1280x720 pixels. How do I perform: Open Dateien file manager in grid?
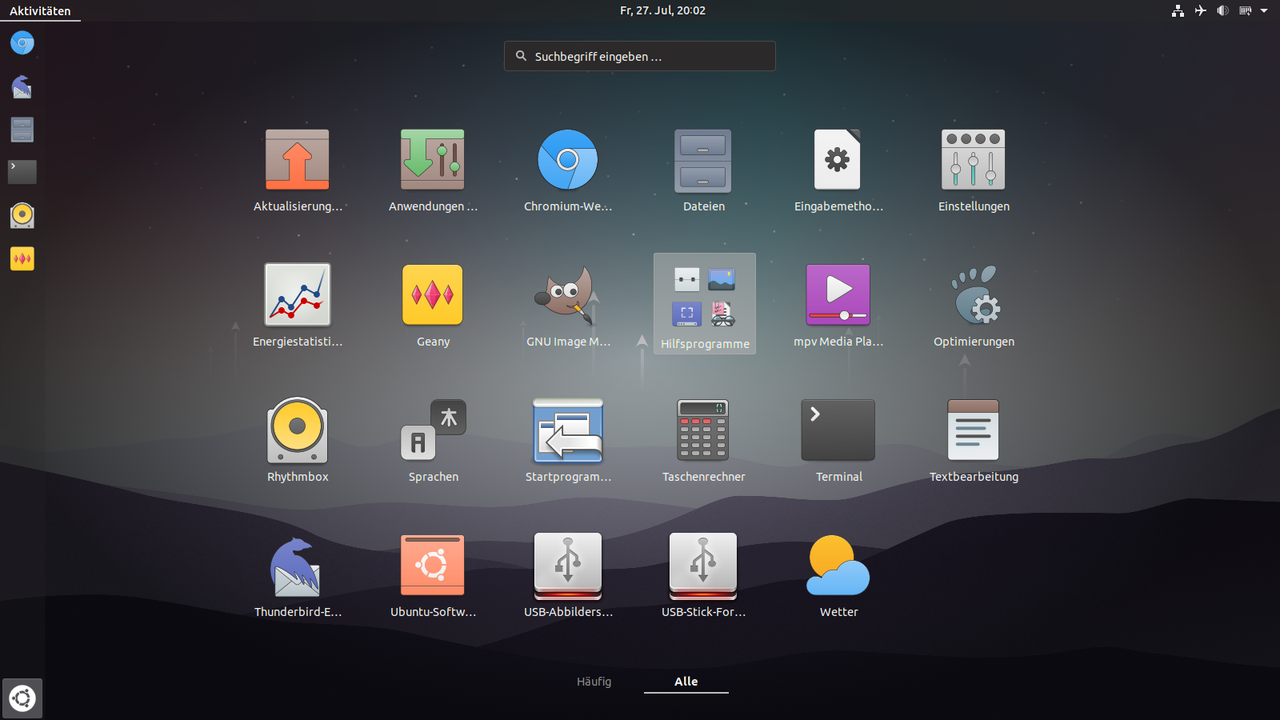point(703,160)
